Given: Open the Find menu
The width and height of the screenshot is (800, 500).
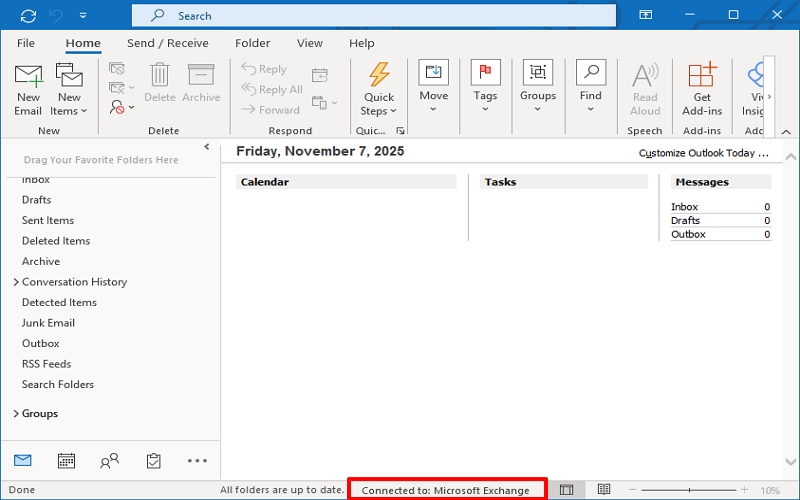Looking at the screenshot, I should pos(591,87).
